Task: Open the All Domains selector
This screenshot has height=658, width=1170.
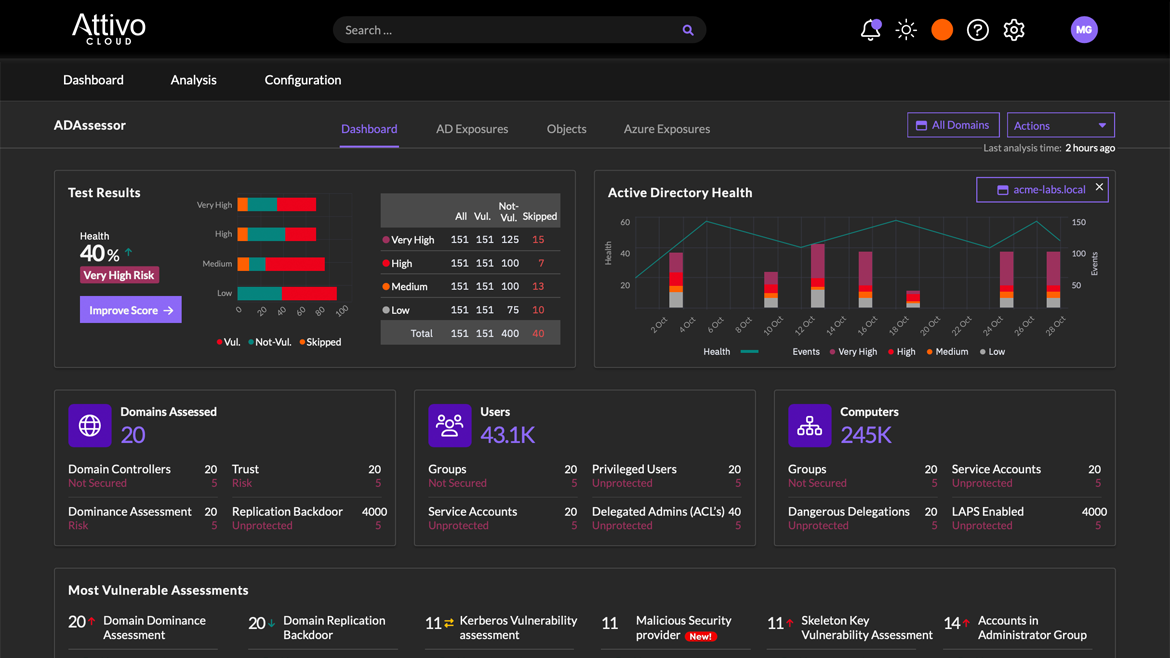Action: 953,125
